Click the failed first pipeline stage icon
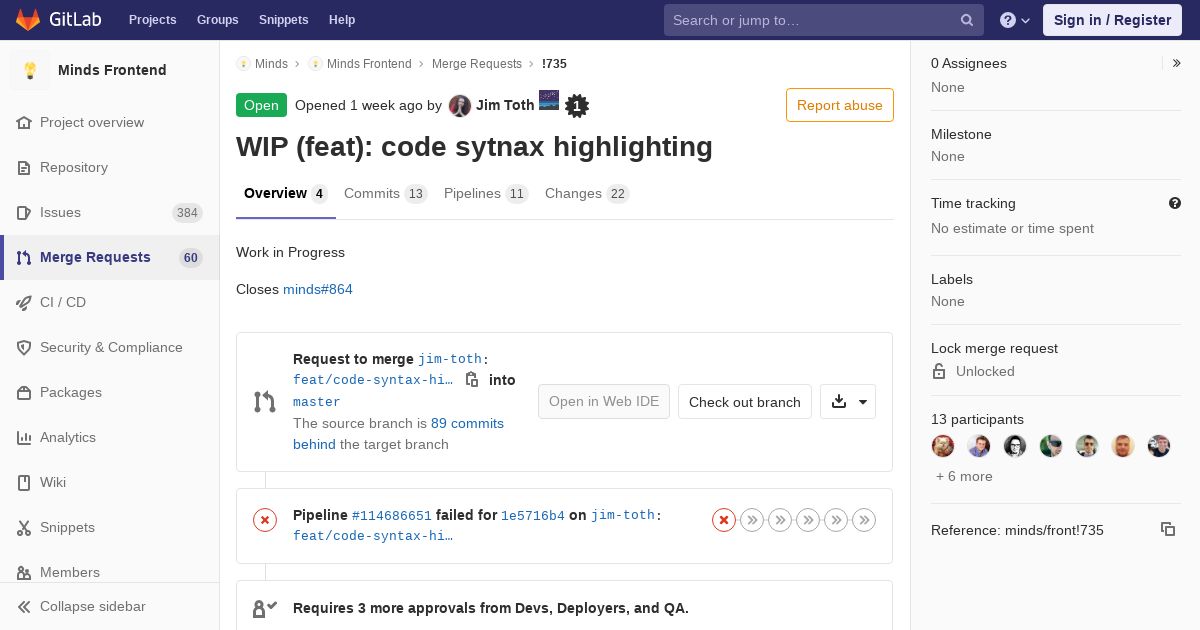The image size is (1200, 630). [724, 520]
